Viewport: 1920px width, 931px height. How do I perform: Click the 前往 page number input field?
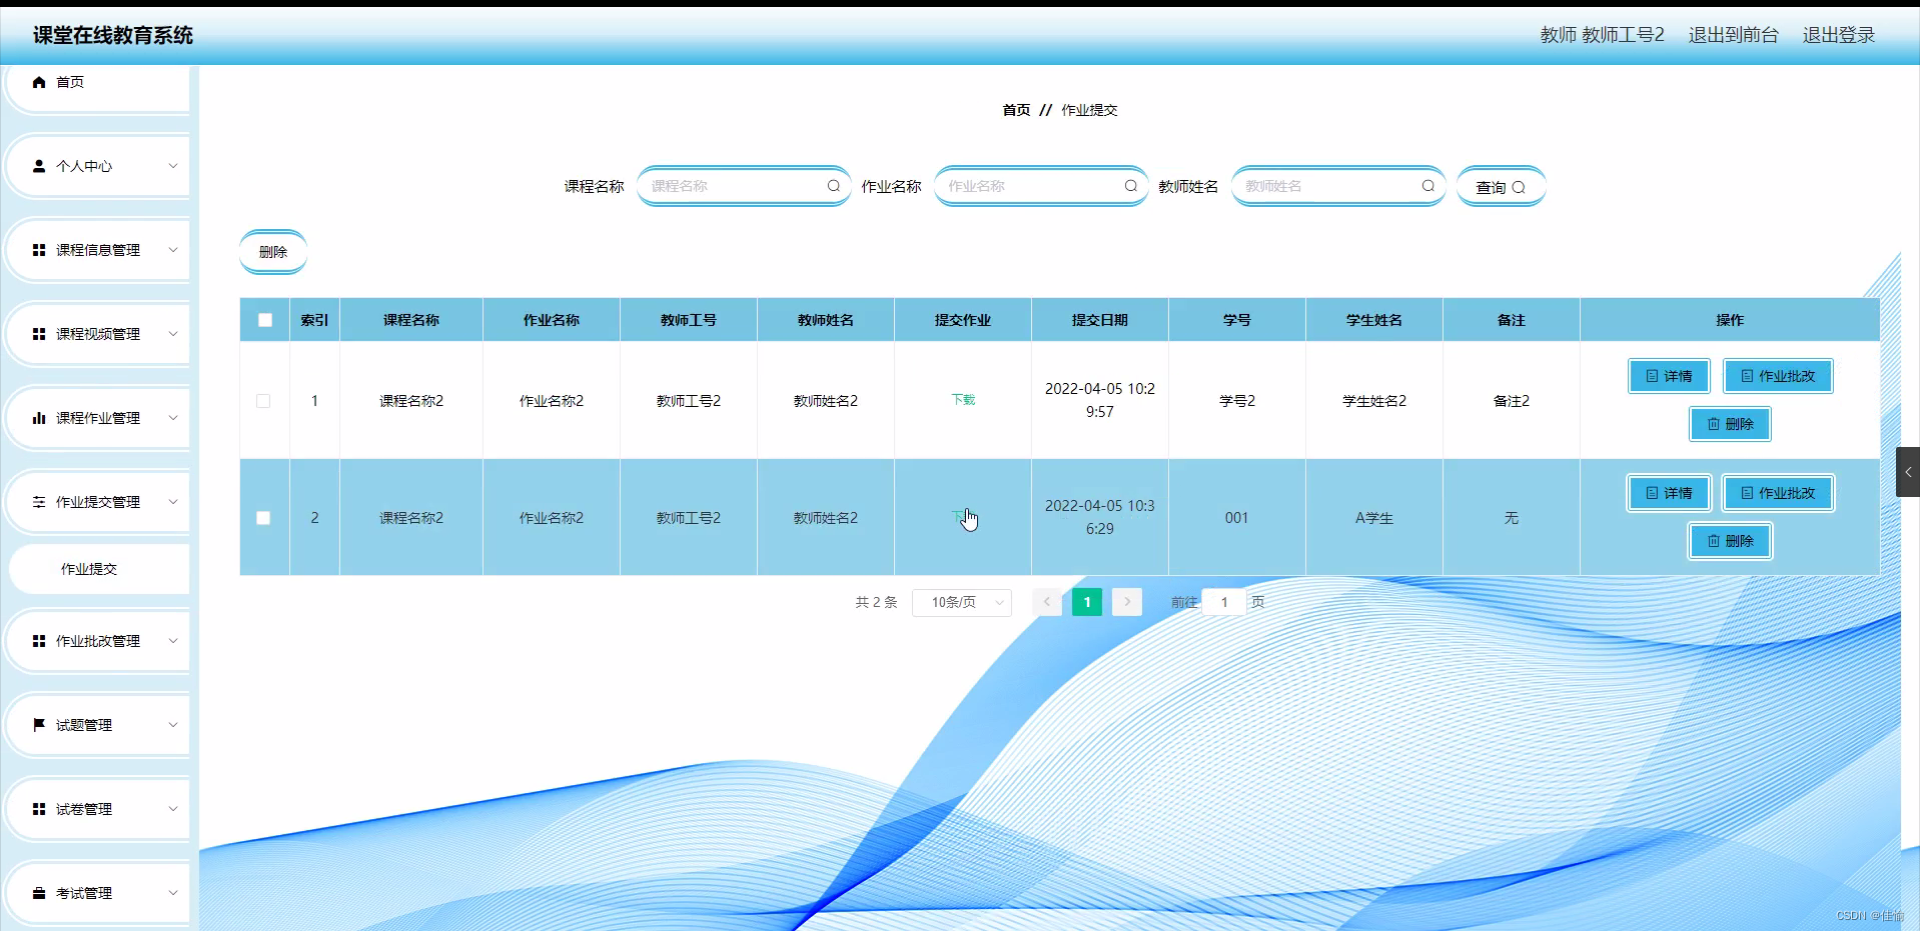(1223, 602)
